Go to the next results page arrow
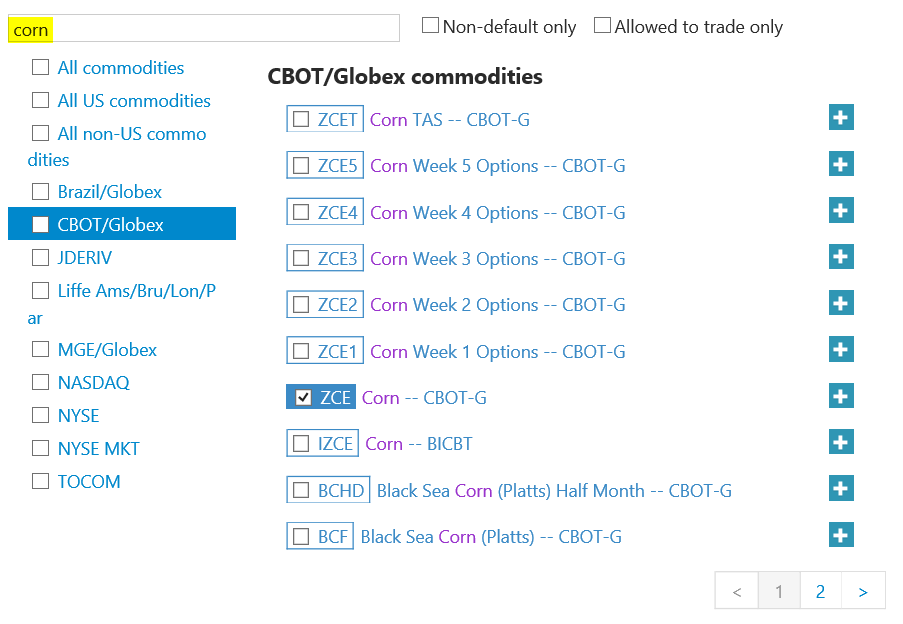 point(863,591)
